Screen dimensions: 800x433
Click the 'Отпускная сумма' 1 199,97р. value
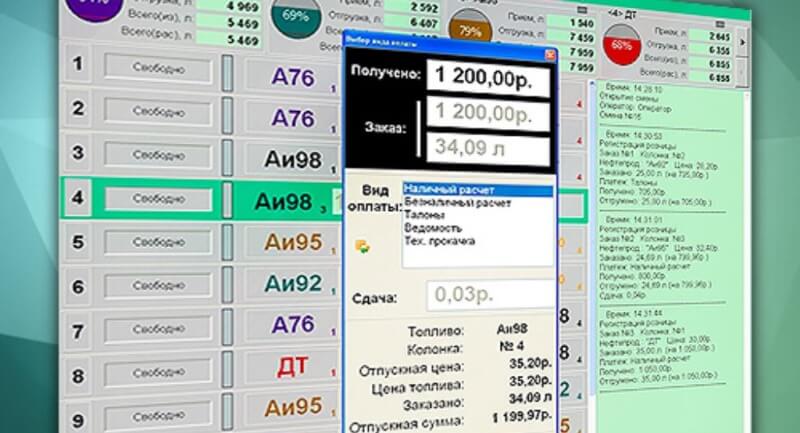(x=522, y=417)
